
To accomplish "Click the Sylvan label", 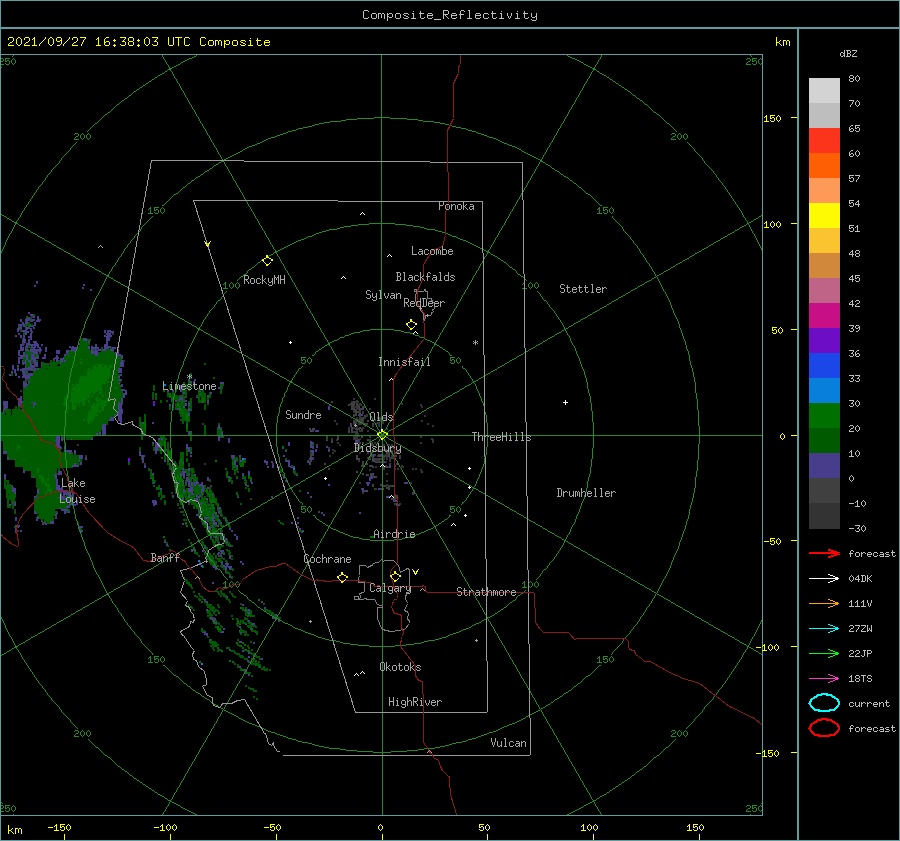I will tap(383, 295).
